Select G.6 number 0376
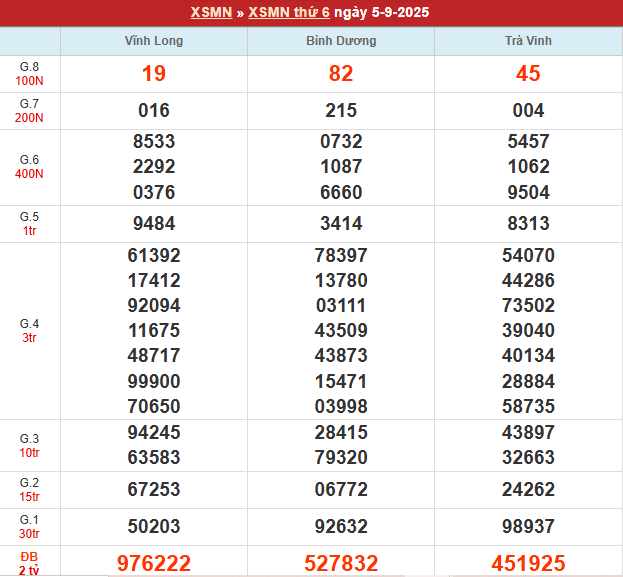 point(154,192)
